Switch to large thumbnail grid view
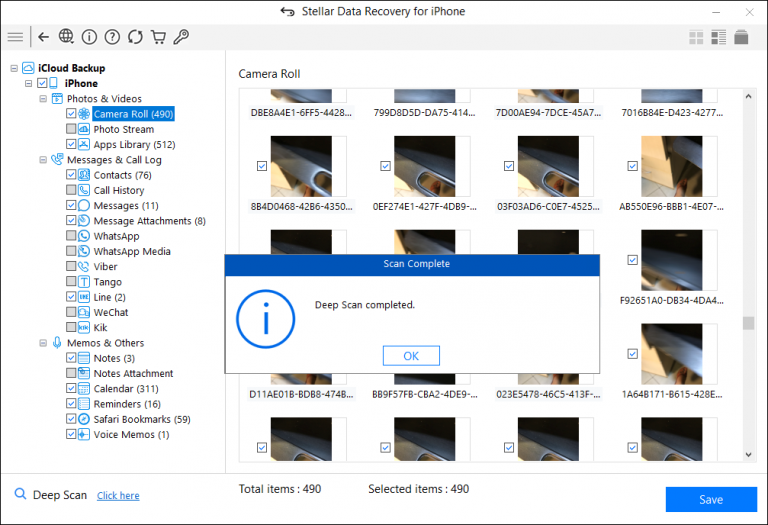The height and width of the screenshot is (525, 768). pyautogui.click(x=696, y=37)
